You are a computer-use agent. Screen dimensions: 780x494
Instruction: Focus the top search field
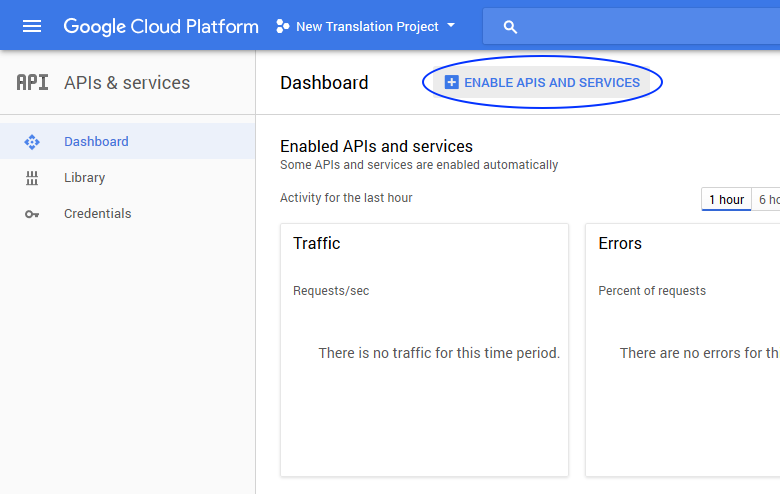tap(631, 26)
